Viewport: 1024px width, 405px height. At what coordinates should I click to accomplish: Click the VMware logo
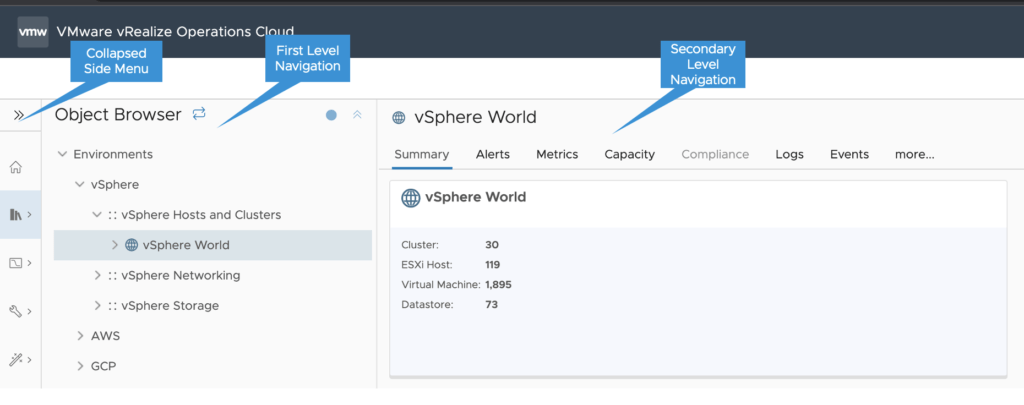click(x=32, y=31)
